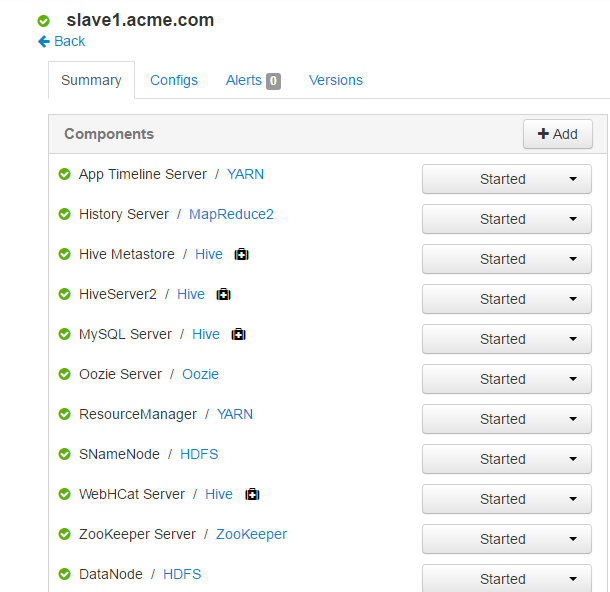Open the Alerts tab
The image size is (610, 592).
pyautogui.click(x=244, y=80)
